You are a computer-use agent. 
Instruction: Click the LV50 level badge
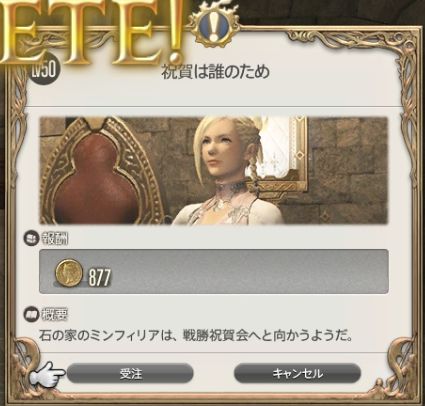[x=44, y=70]
